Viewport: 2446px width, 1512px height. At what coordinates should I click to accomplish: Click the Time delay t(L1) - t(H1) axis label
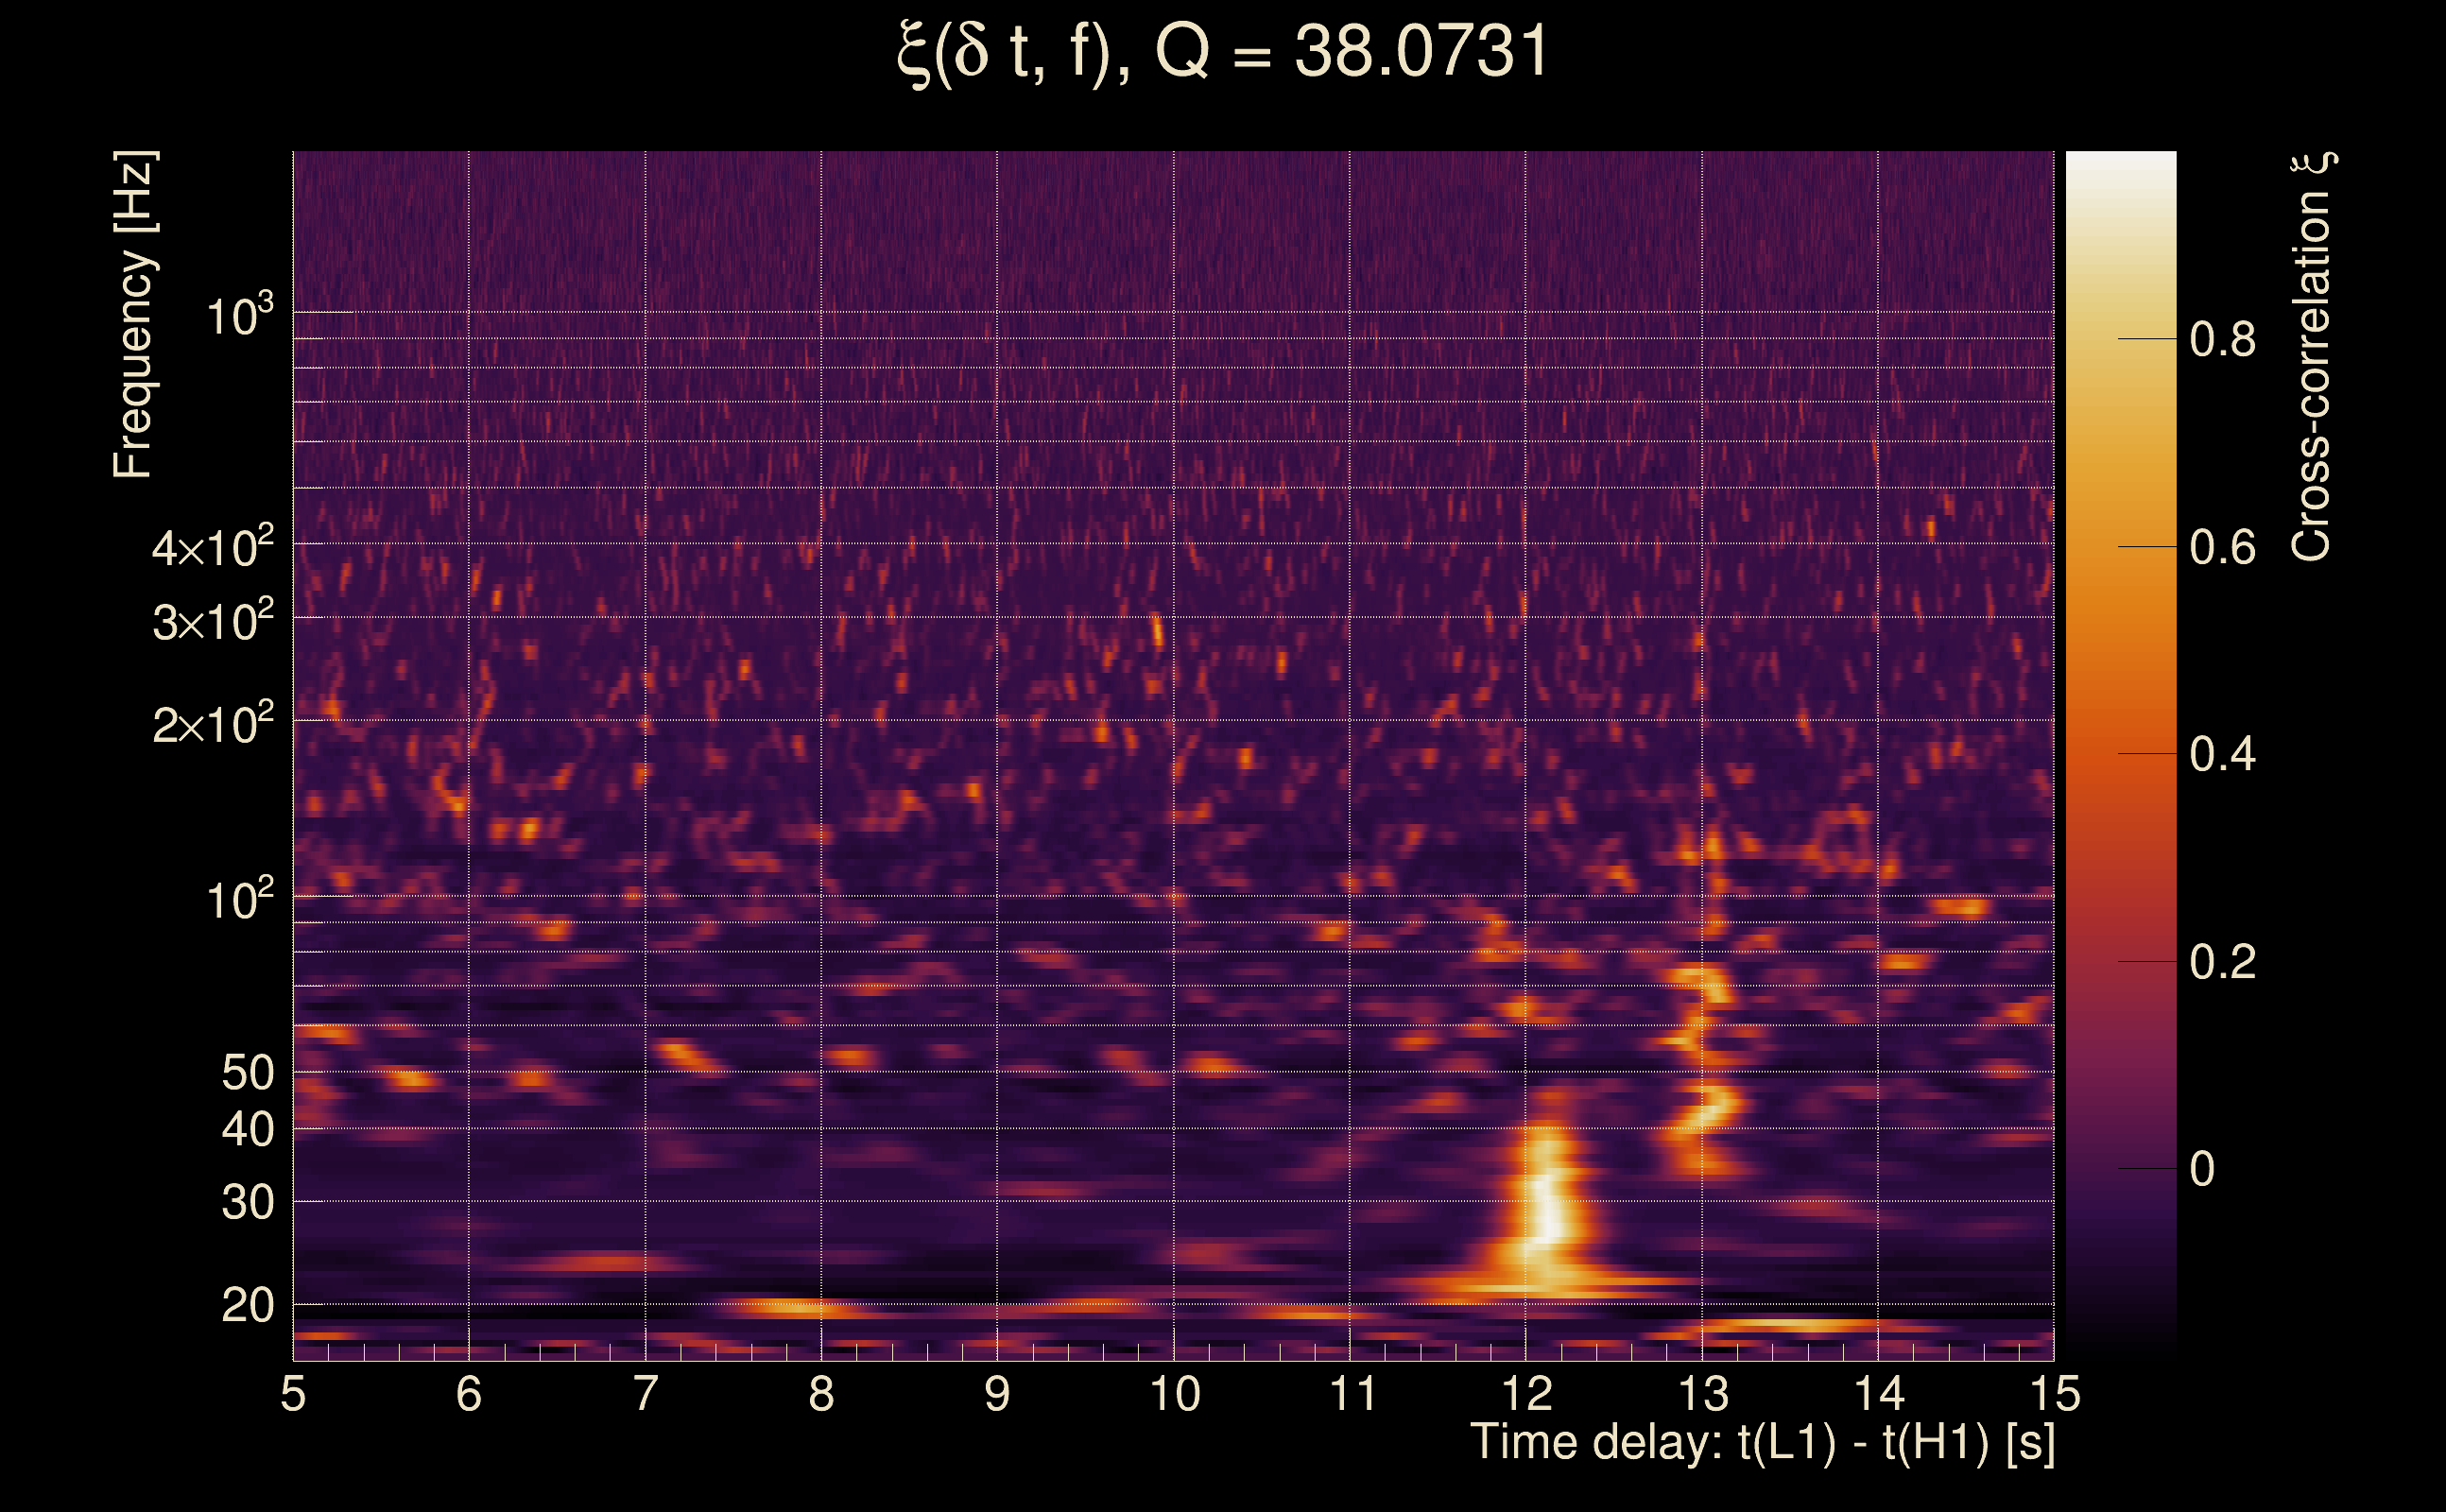click(x=1762, y=1442)
